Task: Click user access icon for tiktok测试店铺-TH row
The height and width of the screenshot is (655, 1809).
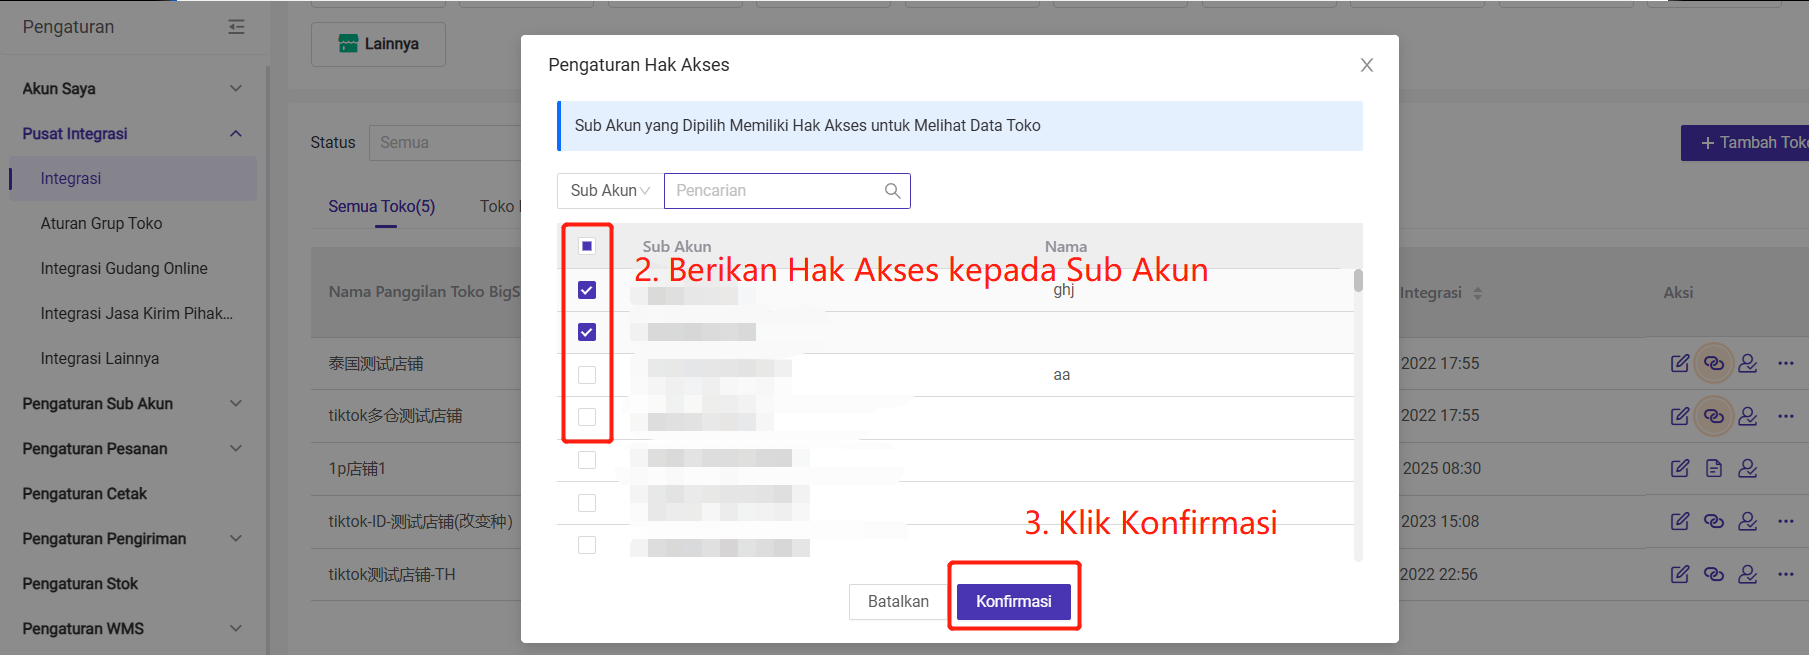Action: click(1748, 574)
